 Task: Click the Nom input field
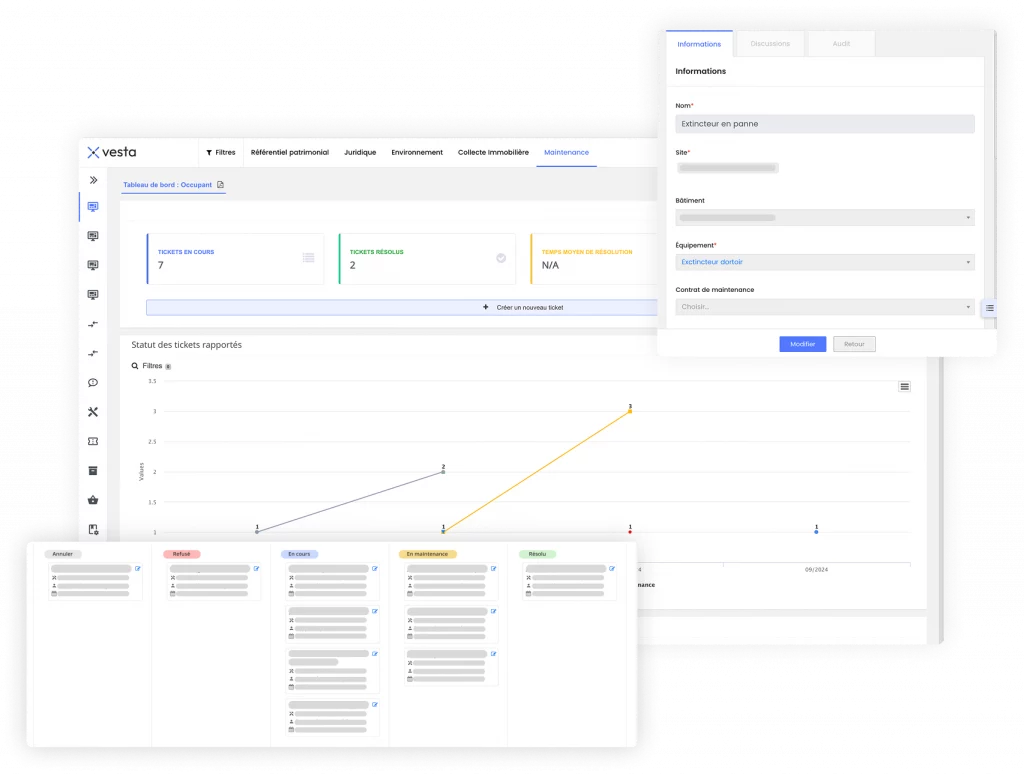pos(824,124)
